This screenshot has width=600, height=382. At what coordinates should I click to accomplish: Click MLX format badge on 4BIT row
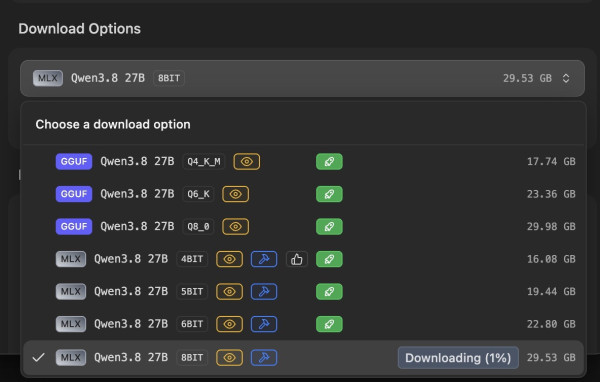[x=71, y=259]
